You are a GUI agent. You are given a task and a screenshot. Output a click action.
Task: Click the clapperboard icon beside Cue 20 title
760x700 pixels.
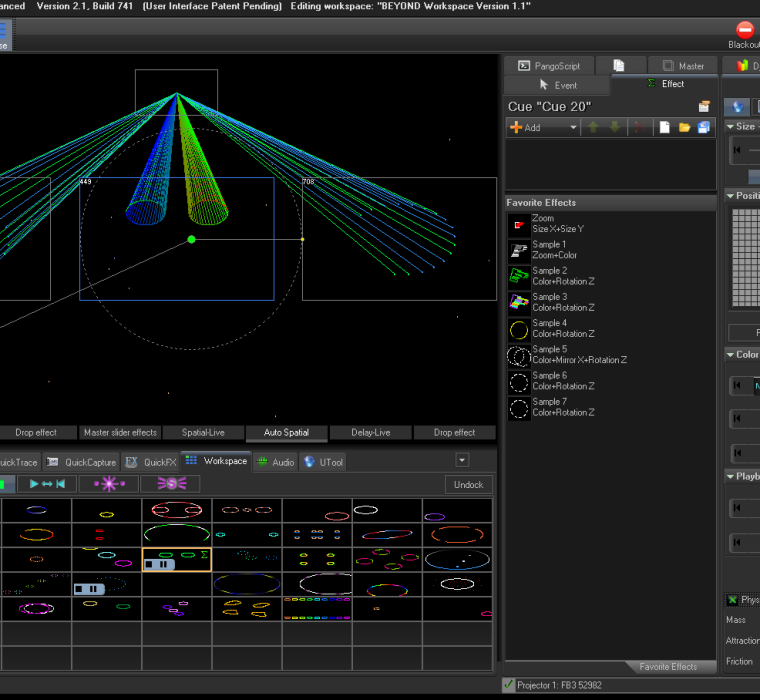(x=704, y=107)
